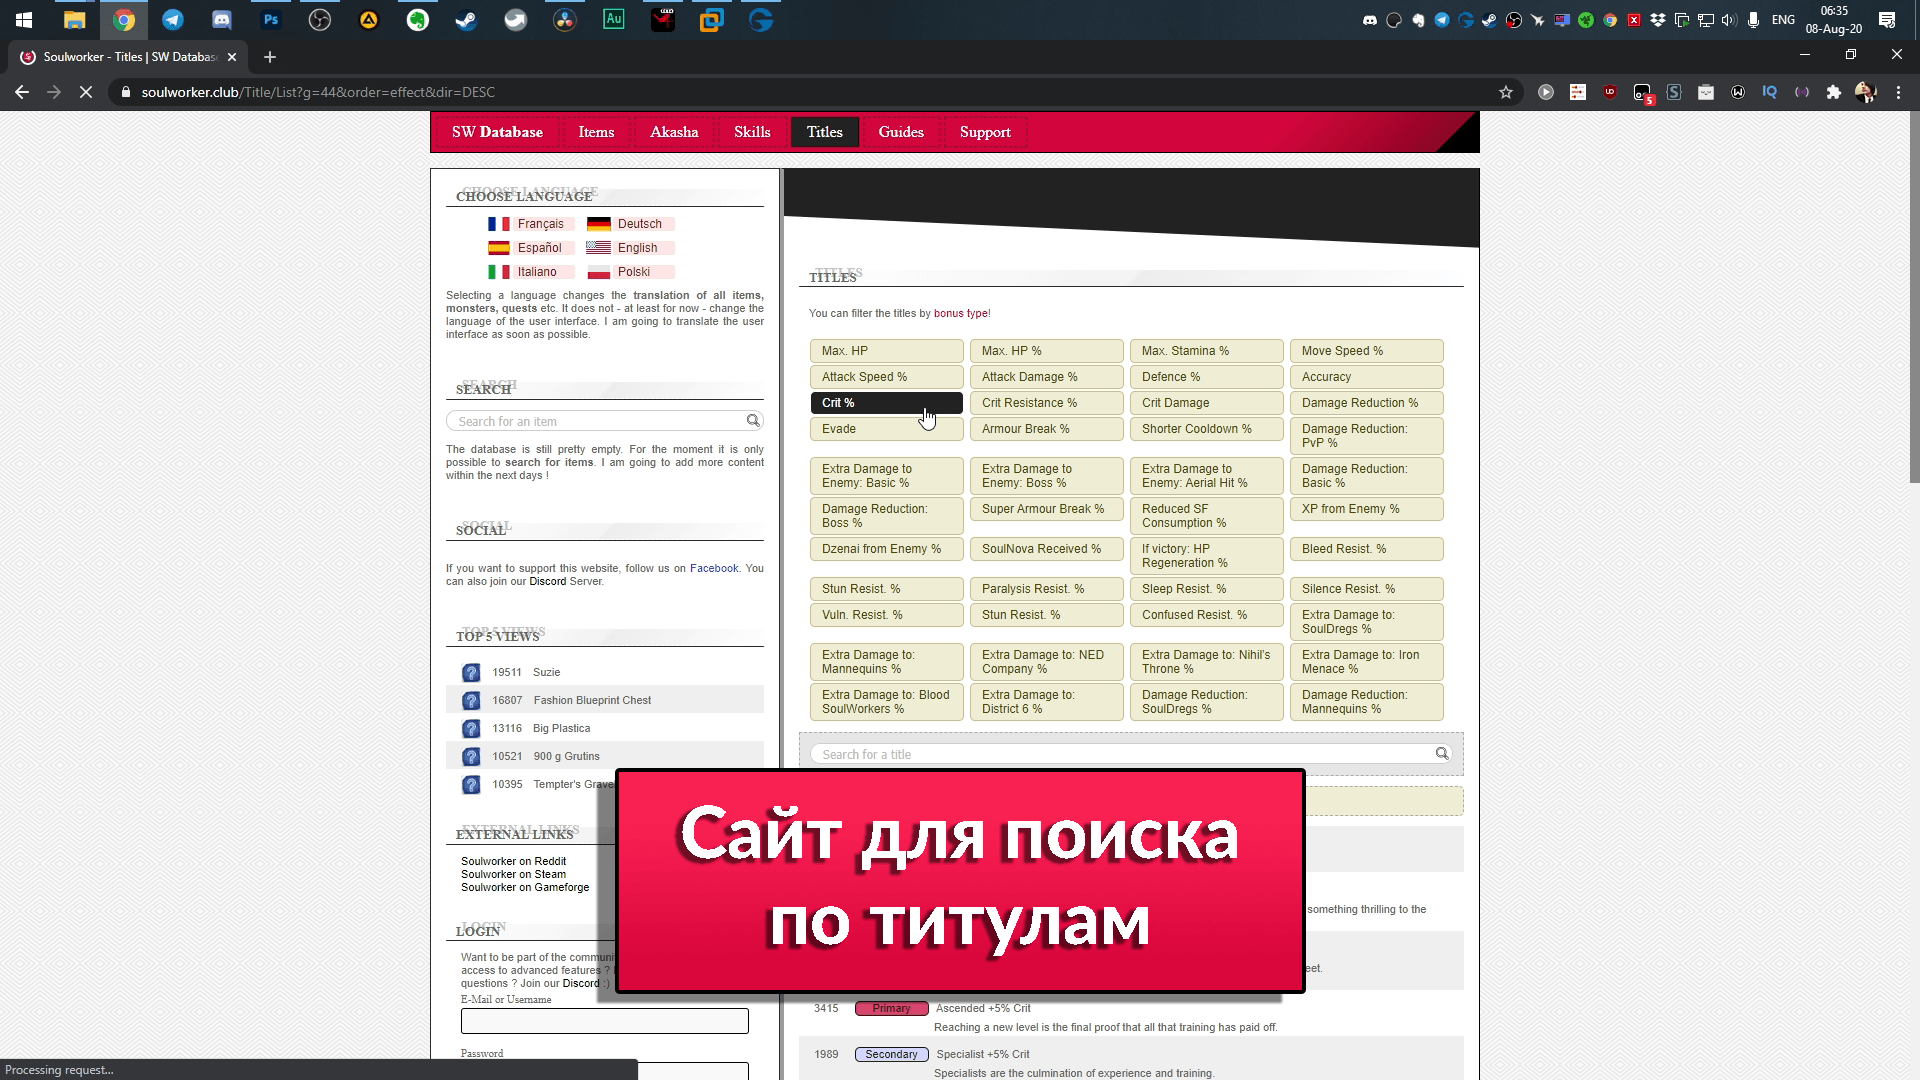Select the English language flag
This screenshot has height=1080, width=1920.
(x=599, y=248)
